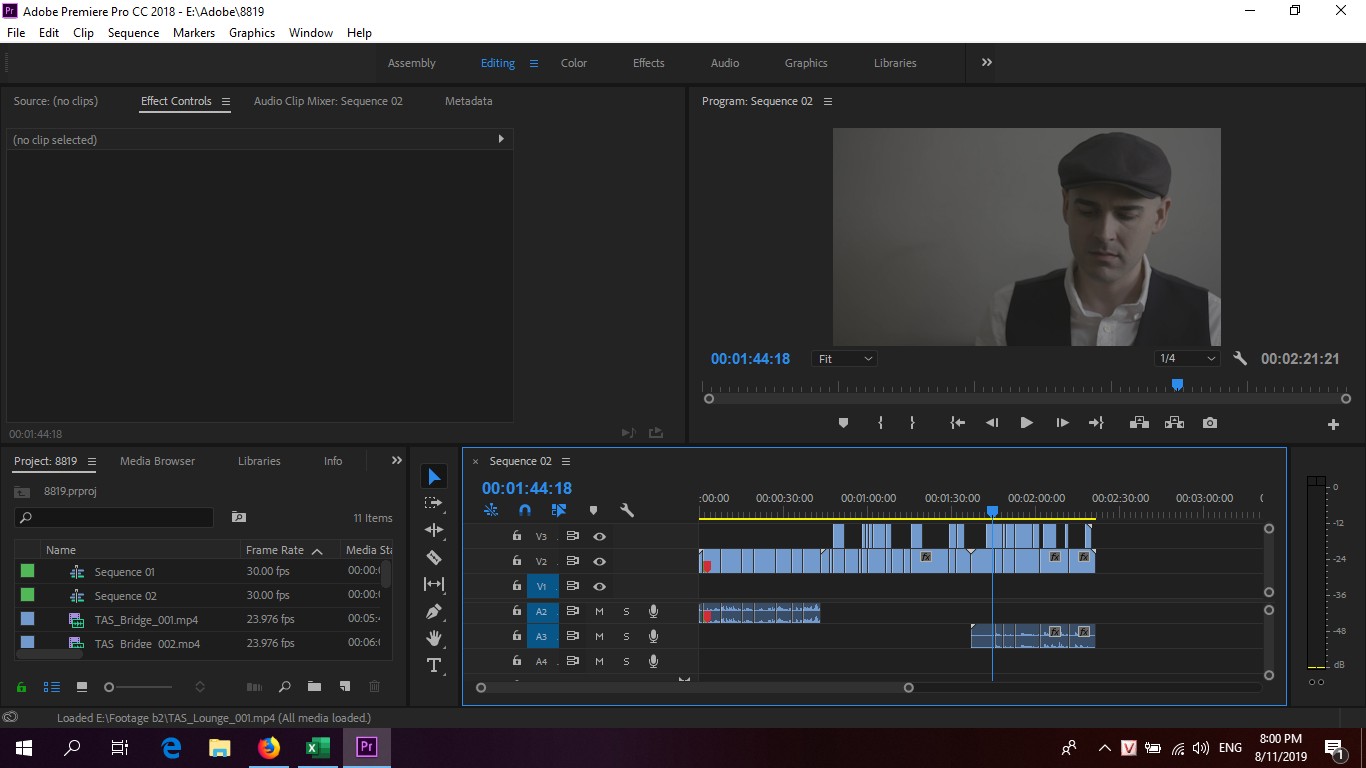Click Extract button in Program monitor
The width and height of the screenshot is (1366, 768).
click(1174, 423)
